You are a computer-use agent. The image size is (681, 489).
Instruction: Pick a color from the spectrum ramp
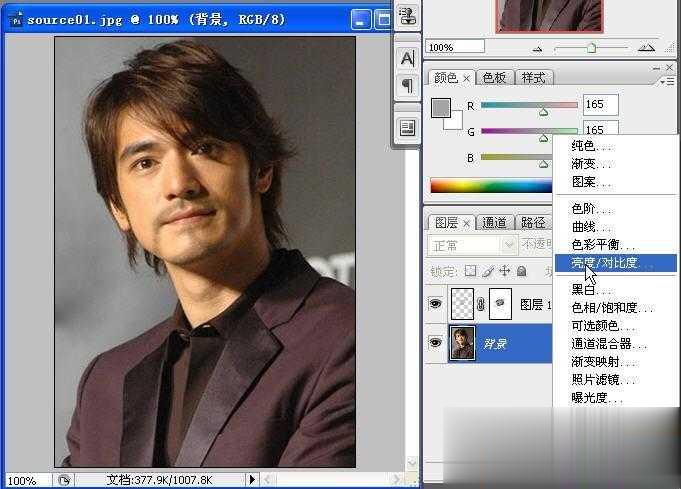[x=491, y=185]
